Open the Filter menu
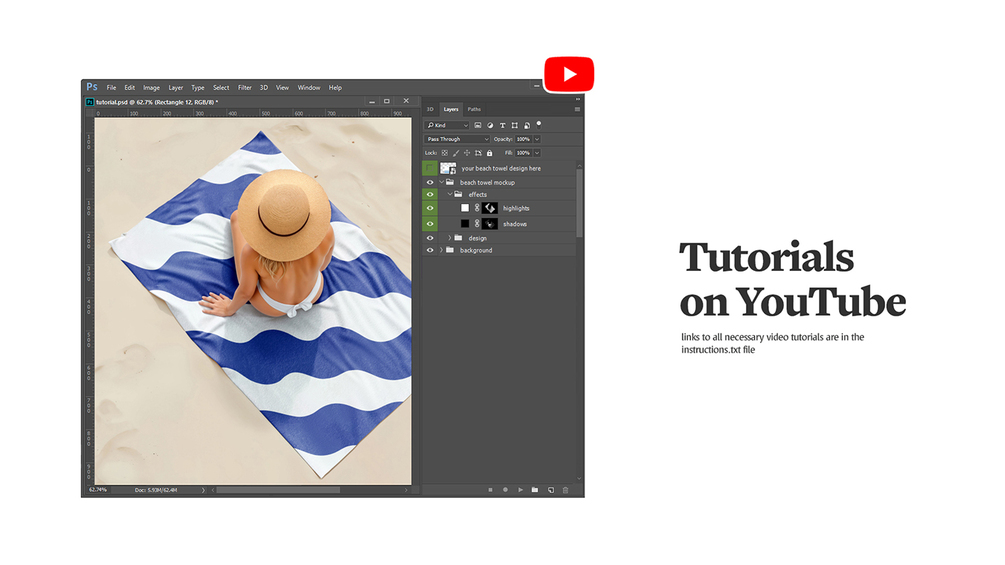The height and width of the screenshot is (565, 1005). (245, 88)
